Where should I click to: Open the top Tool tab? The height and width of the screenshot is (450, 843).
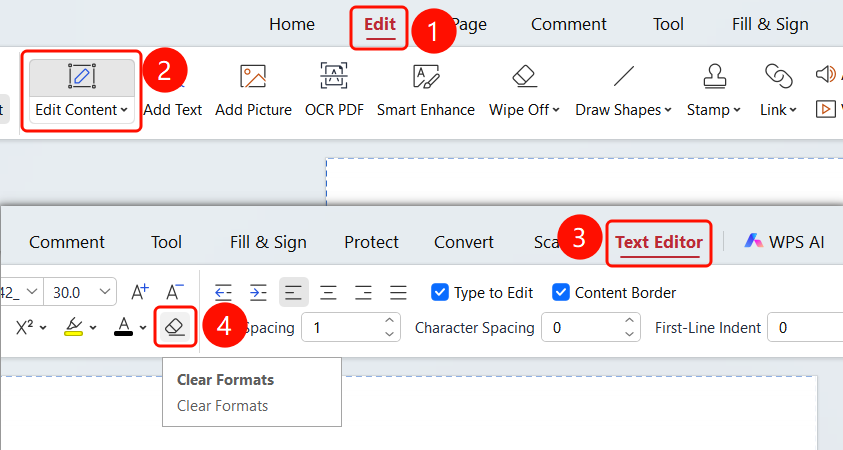(x=668, y=25)
